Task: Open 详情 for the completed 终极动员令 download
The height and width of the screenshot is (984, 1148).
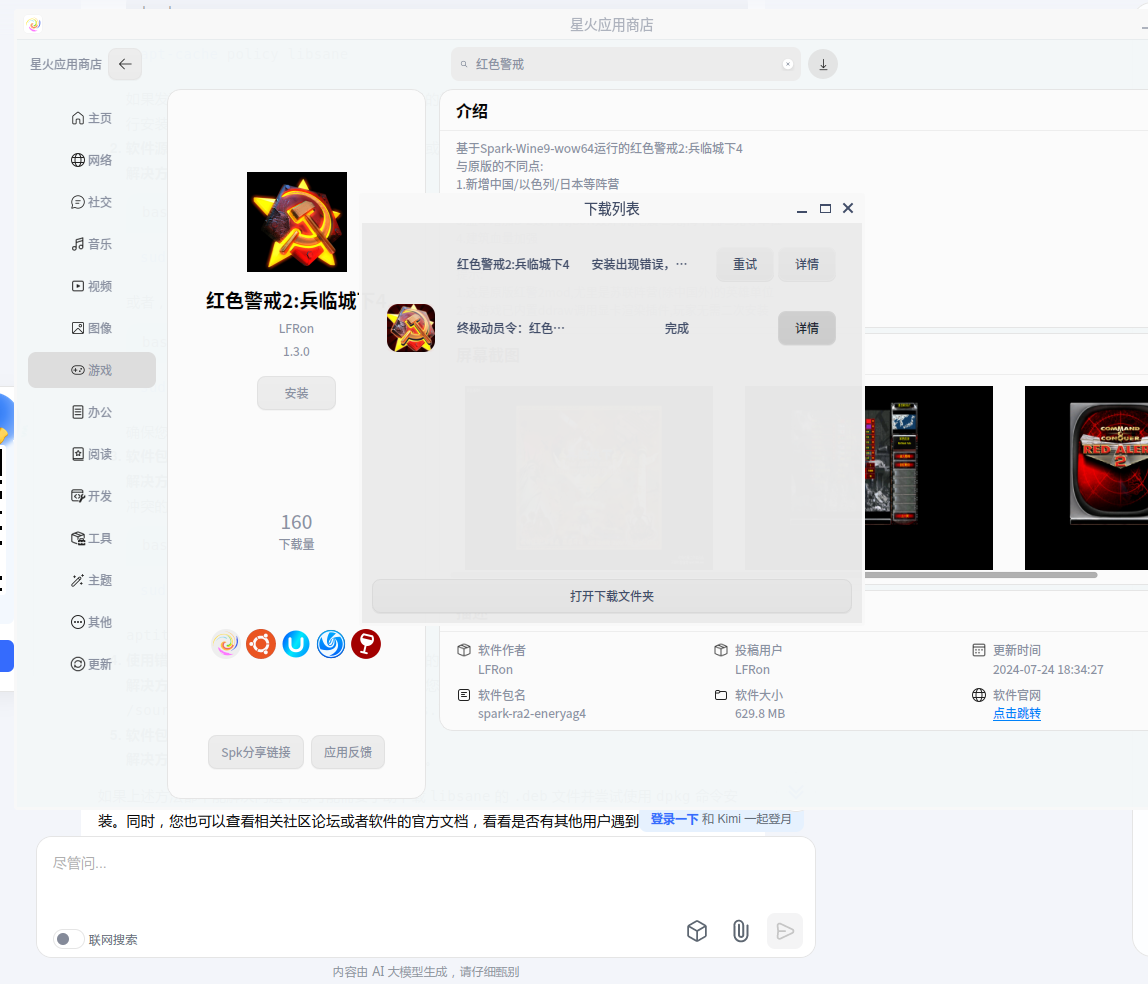Action: [x=807, y=328]
